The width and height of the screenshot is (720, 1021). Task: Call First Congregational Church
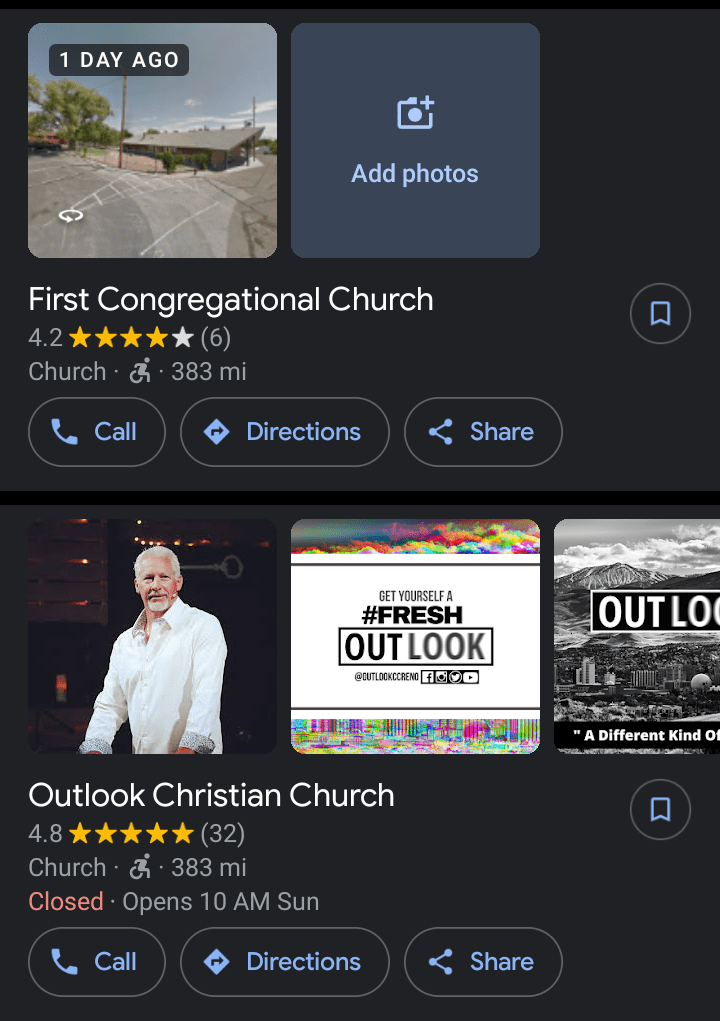(x=96, y=432)
